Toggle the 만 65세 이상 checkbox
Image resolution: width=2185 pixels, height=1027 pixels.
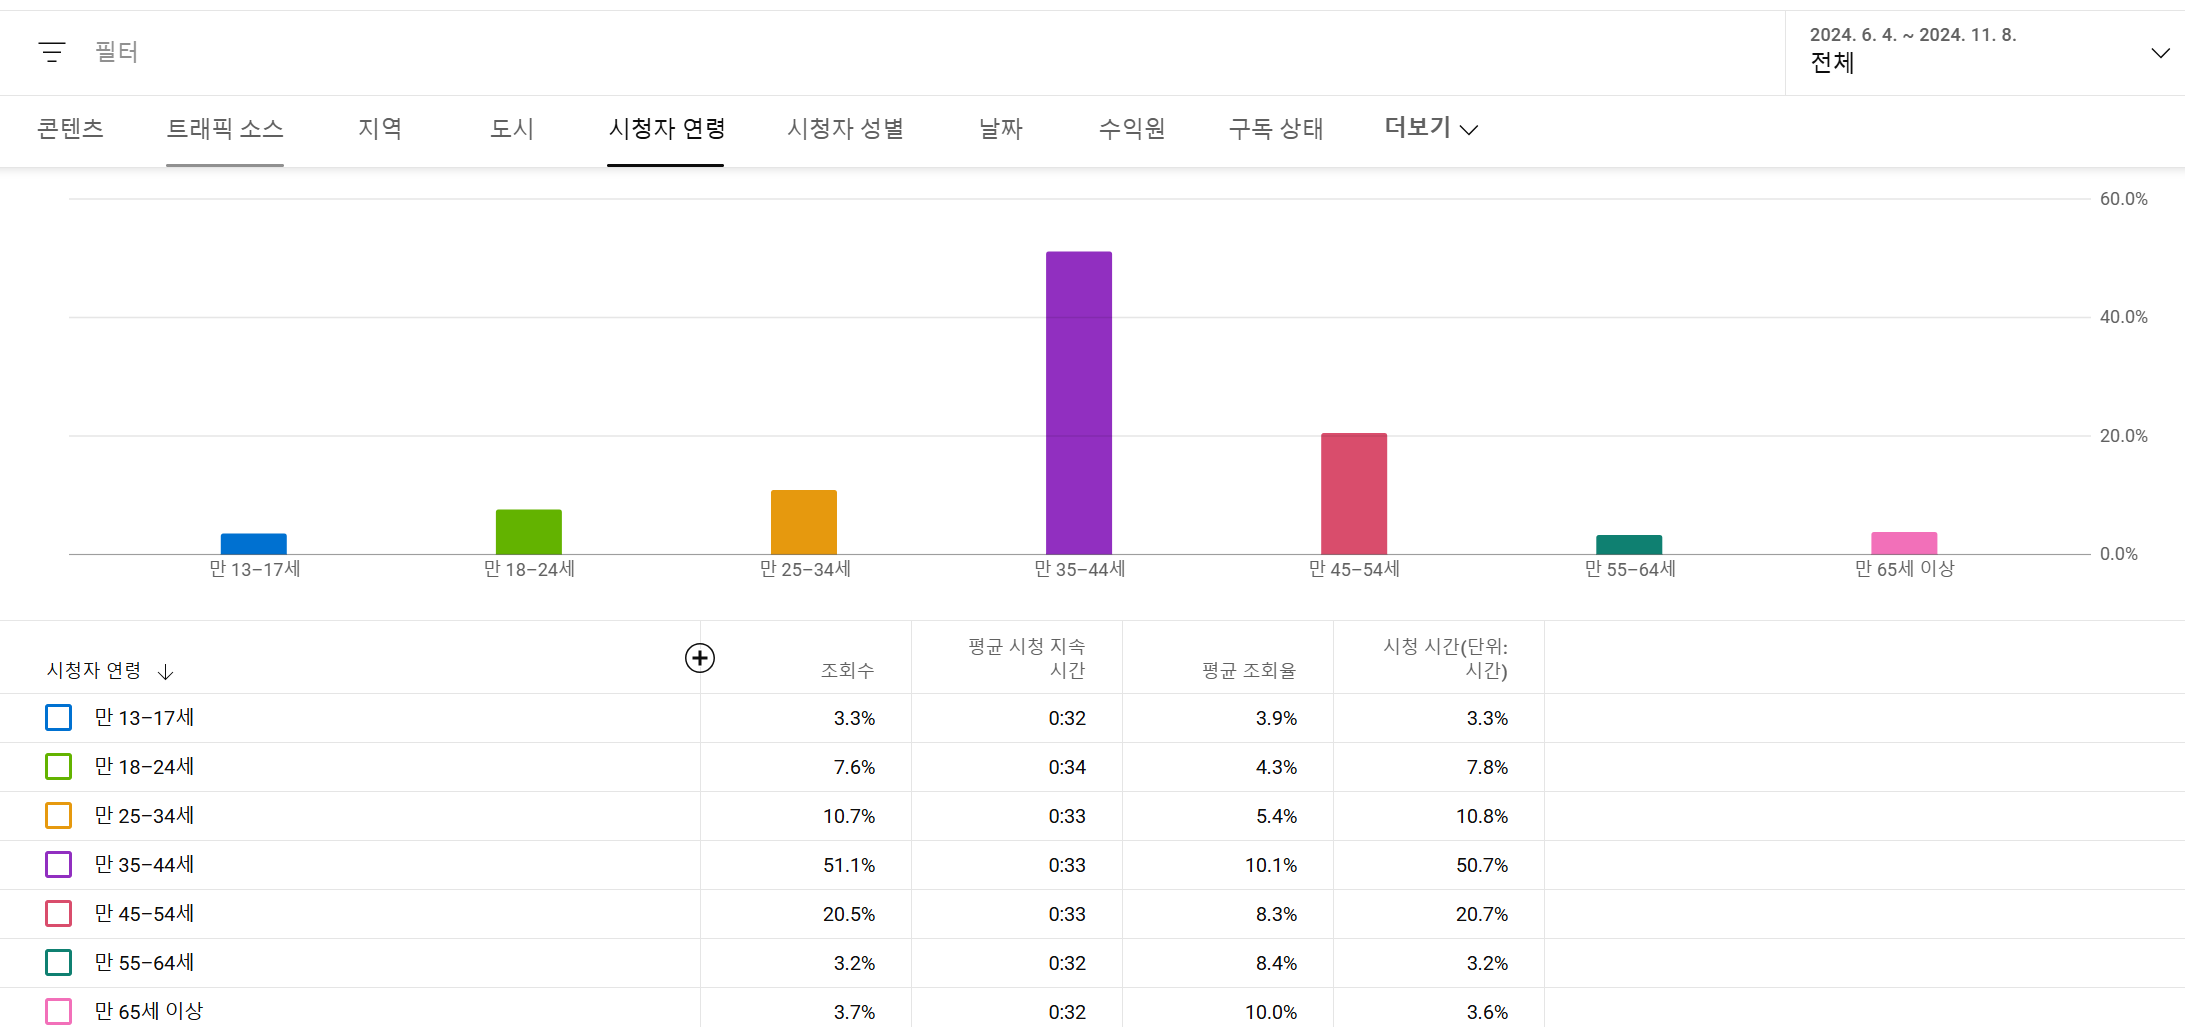59,1011
